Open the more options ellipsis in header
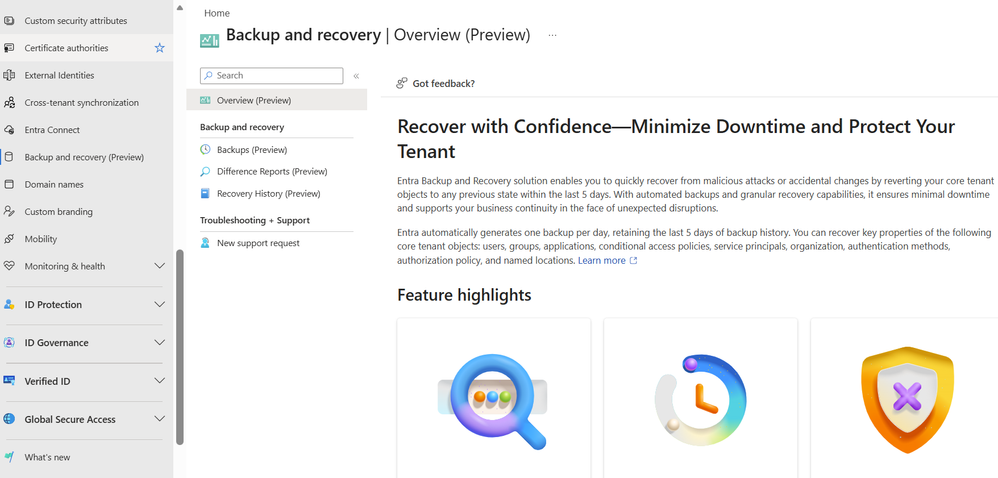 [x=552, y=36]
